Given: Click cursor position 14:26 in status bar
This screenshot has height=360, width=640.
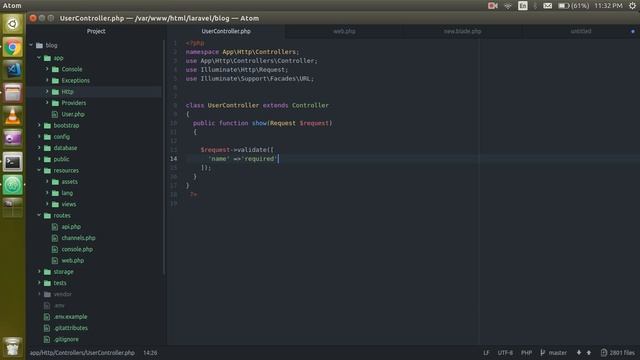Looking at the screenshot, I should pyautogui.click(x=150, y=353).
